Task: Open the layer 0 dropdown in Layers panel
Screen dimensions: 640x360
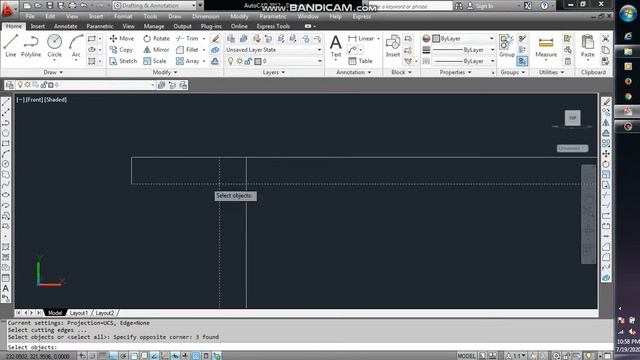Action: click(x=273, y=61)
